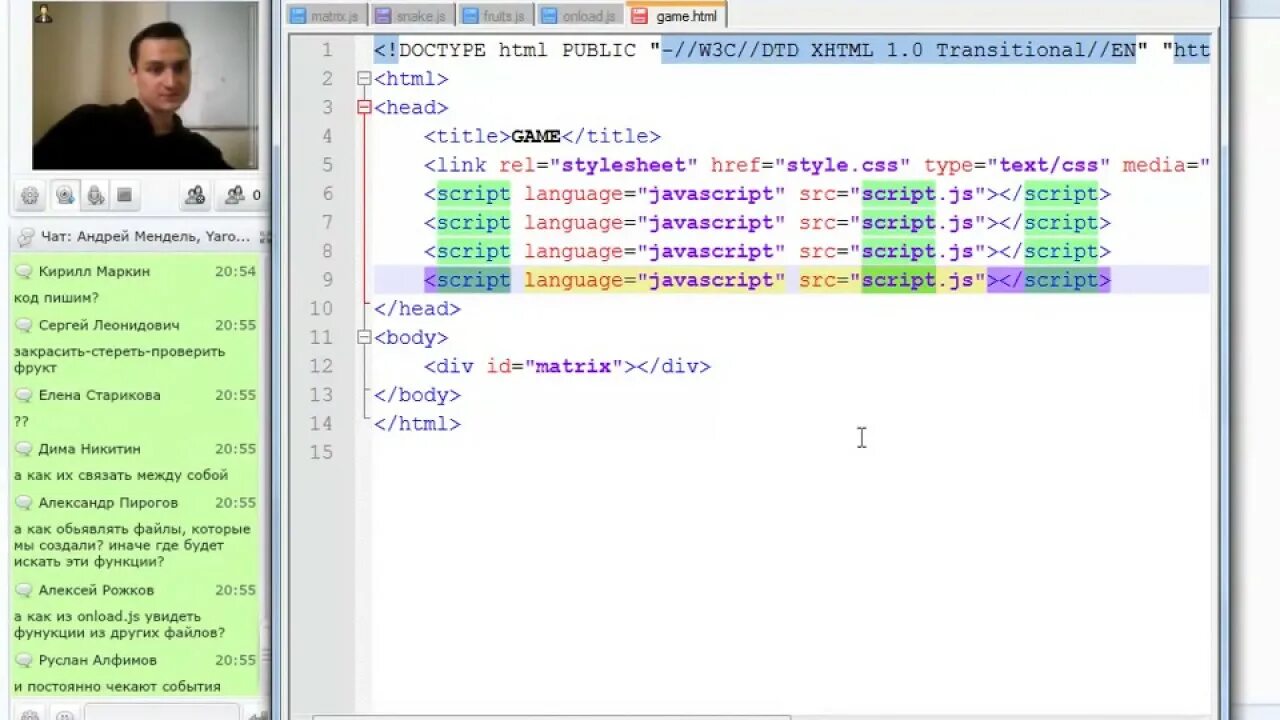1280x720 pixels.
Task: Collapse the html tag fold marker
Action: tap(364, 79)
